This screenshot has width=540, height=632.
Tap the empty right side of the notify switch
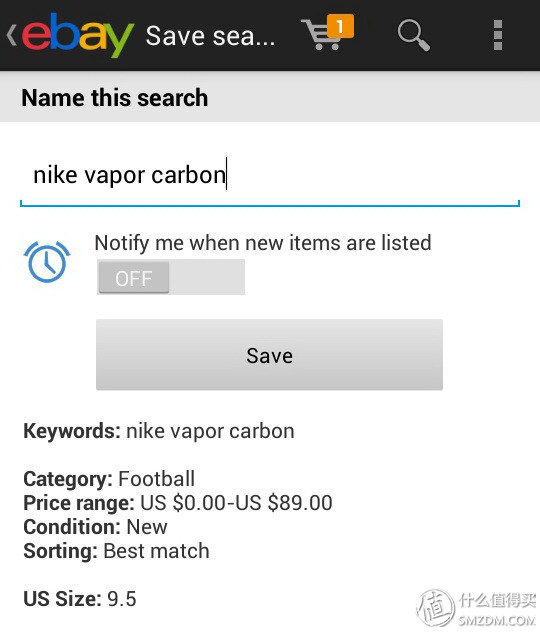[x=207, y=277]
